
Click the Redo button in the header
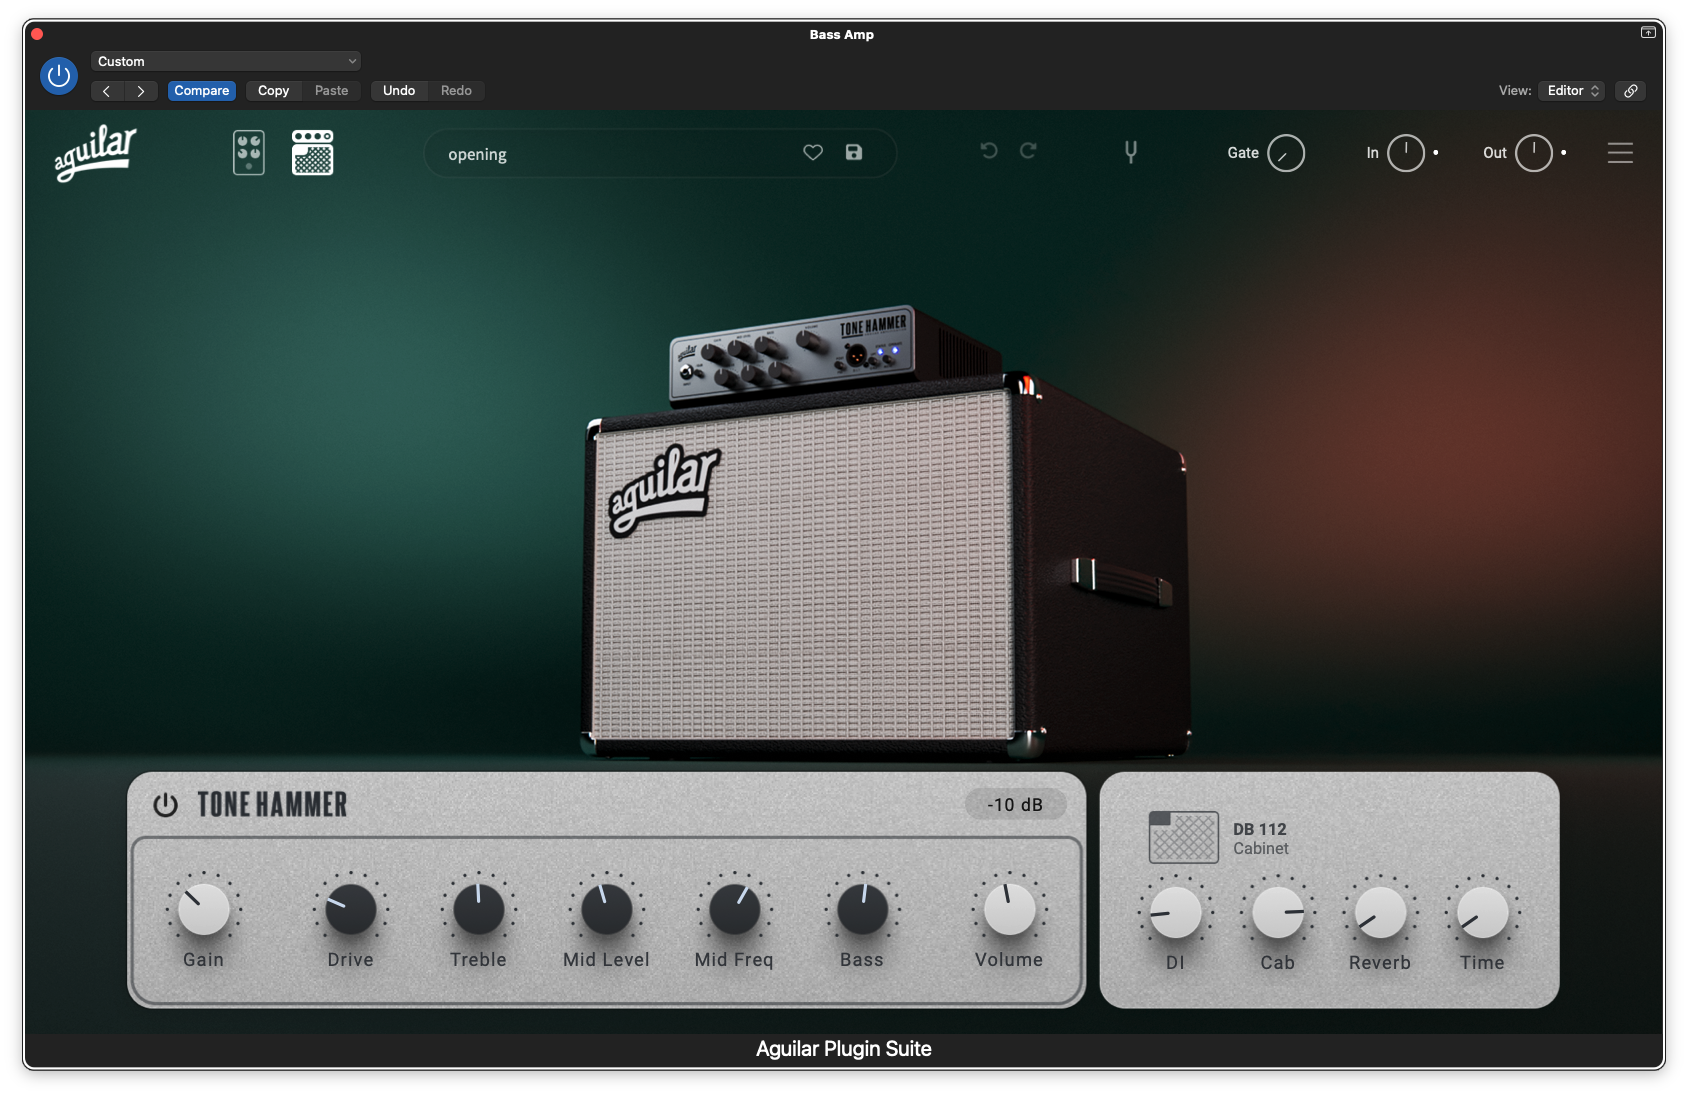tap(456, 91)
